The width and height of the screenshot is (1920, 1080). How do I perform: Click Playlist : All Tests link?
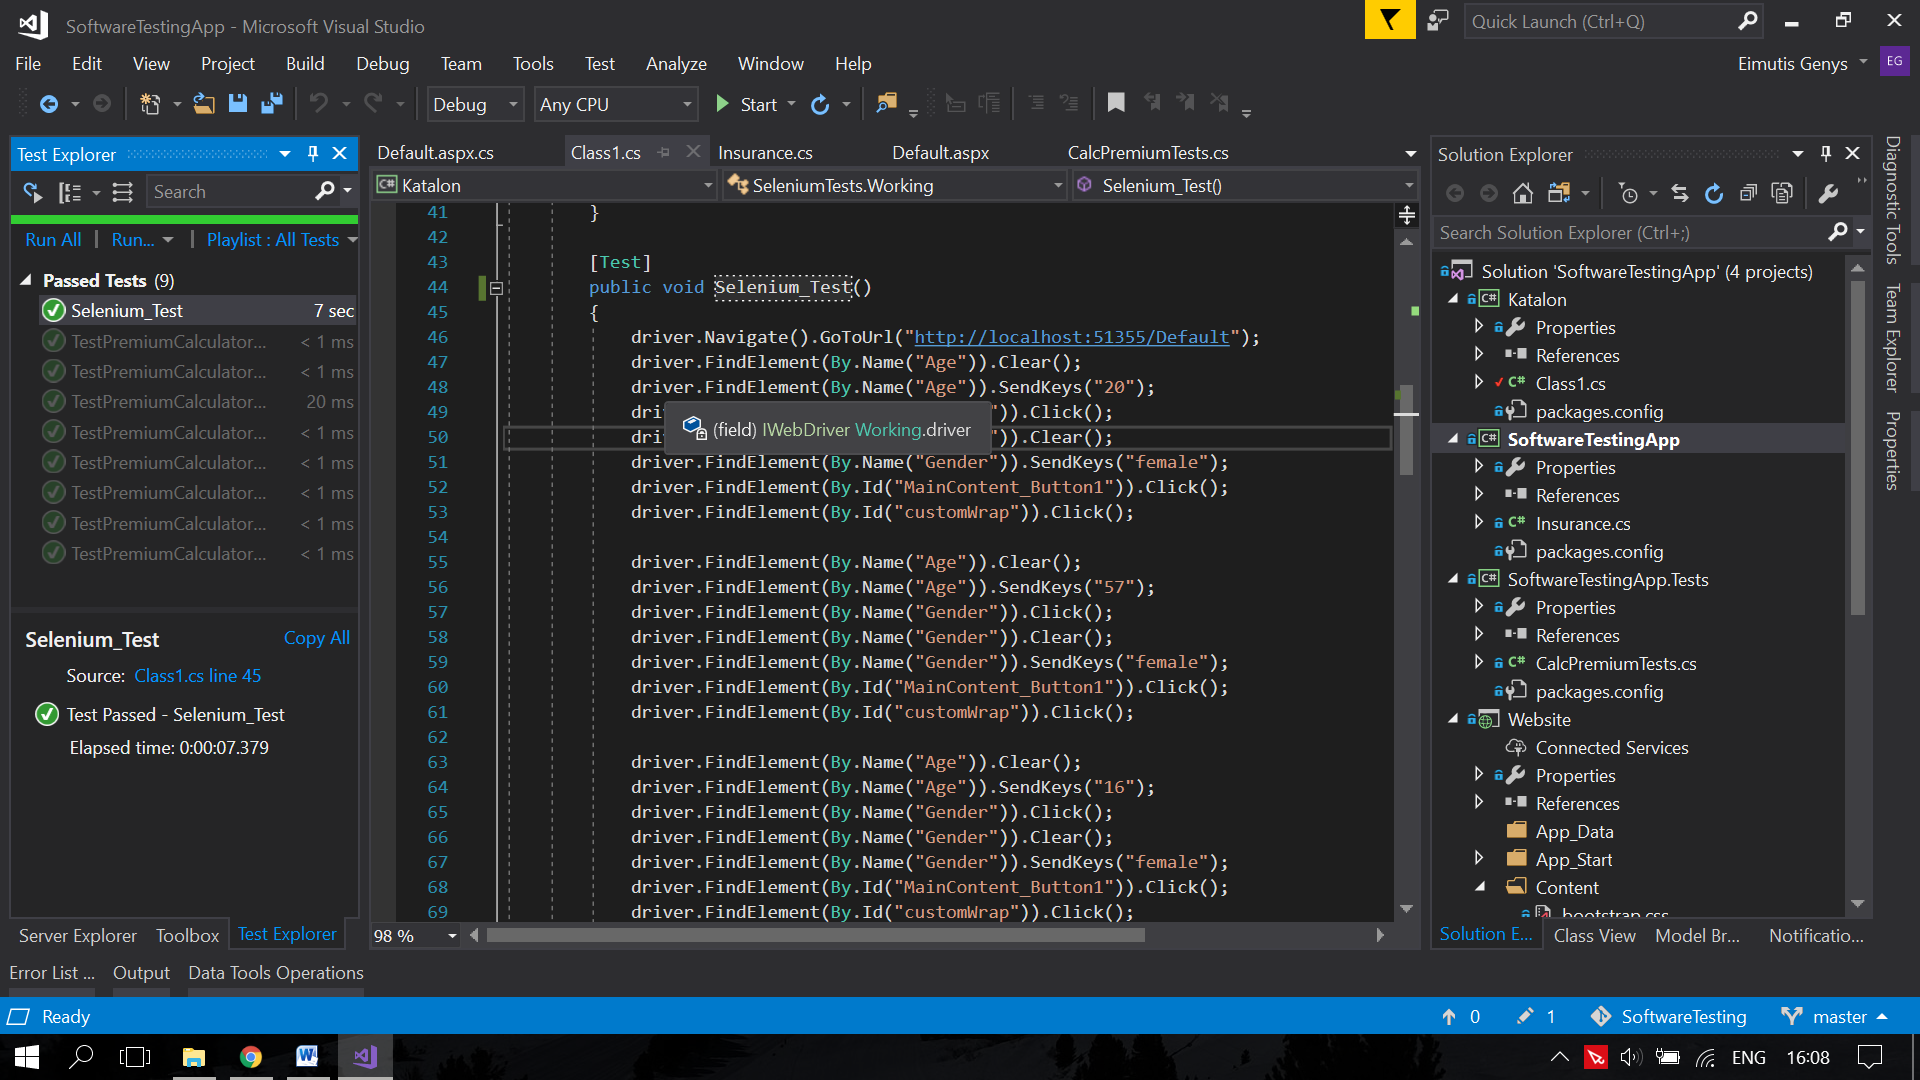pos(273,240)
